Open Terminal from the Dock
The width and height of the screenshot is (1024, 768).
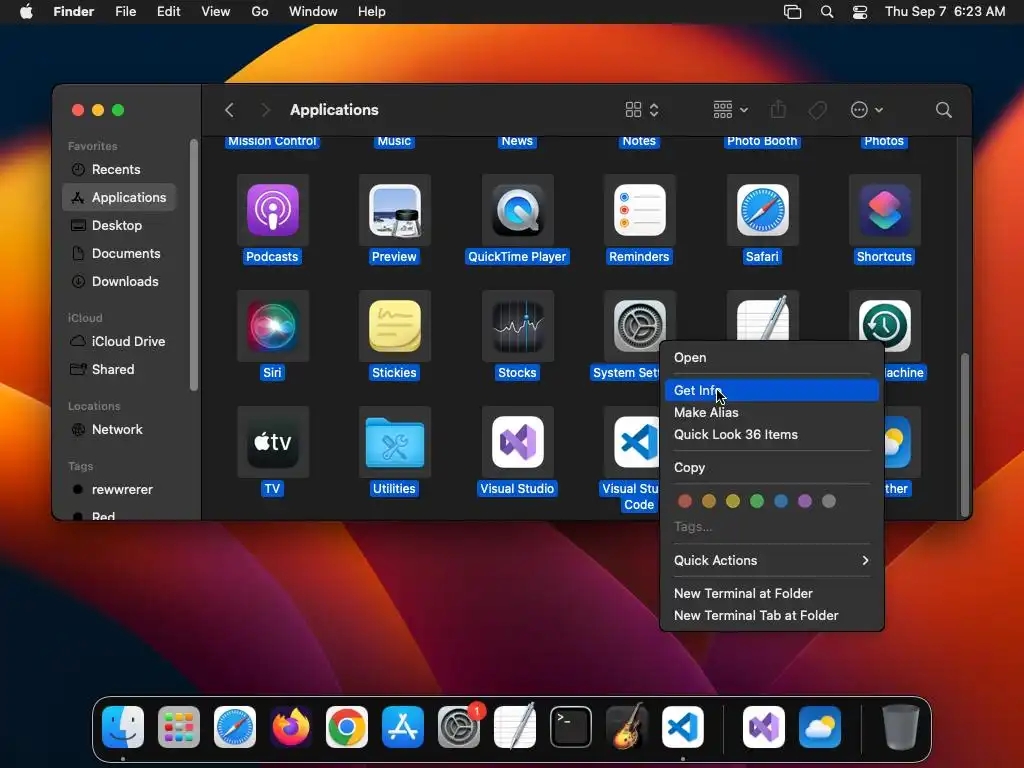point(571,727)
